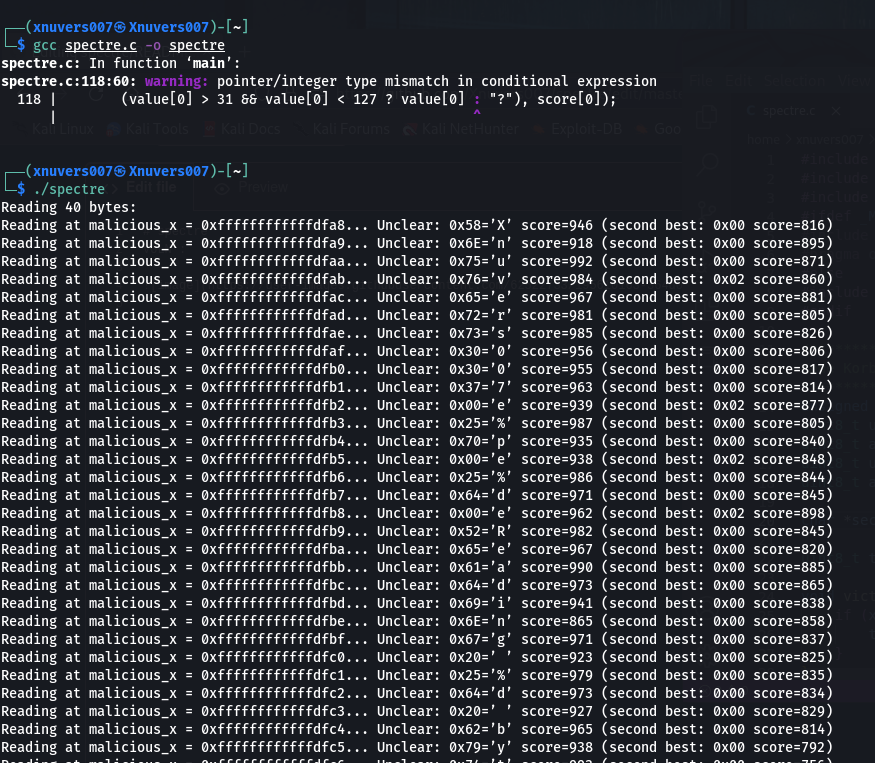The image size is (875, 763).
Task: Click the editor Explorer files icon
Action: pos(708,118)
